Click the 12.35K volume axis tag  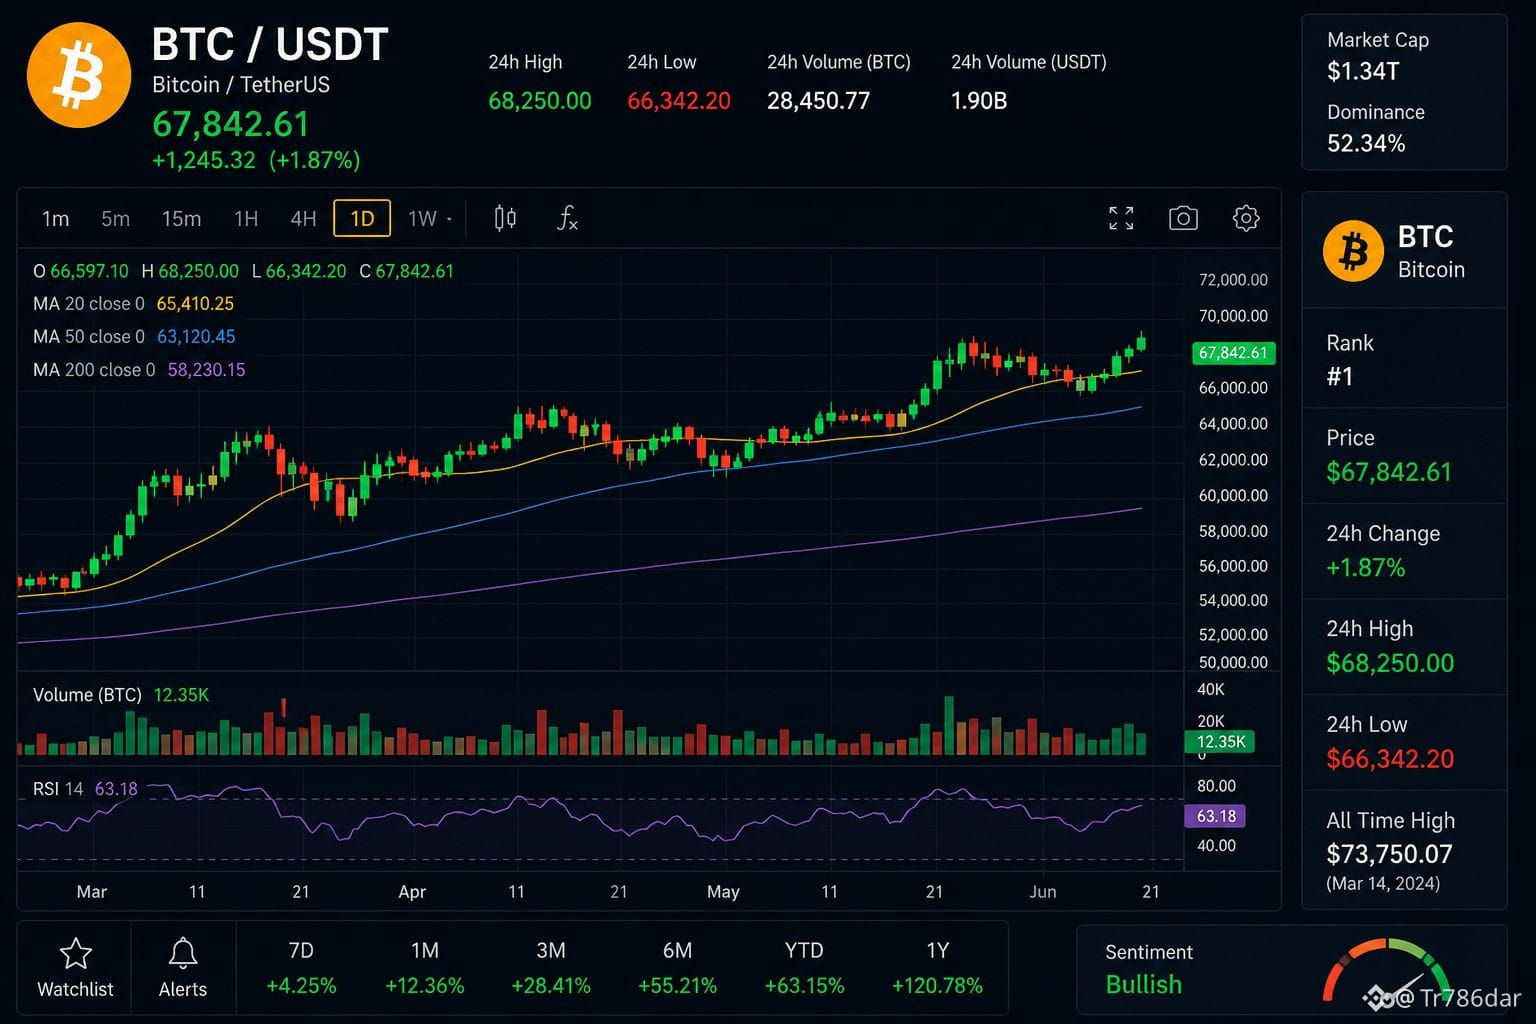coord(1220,742)
